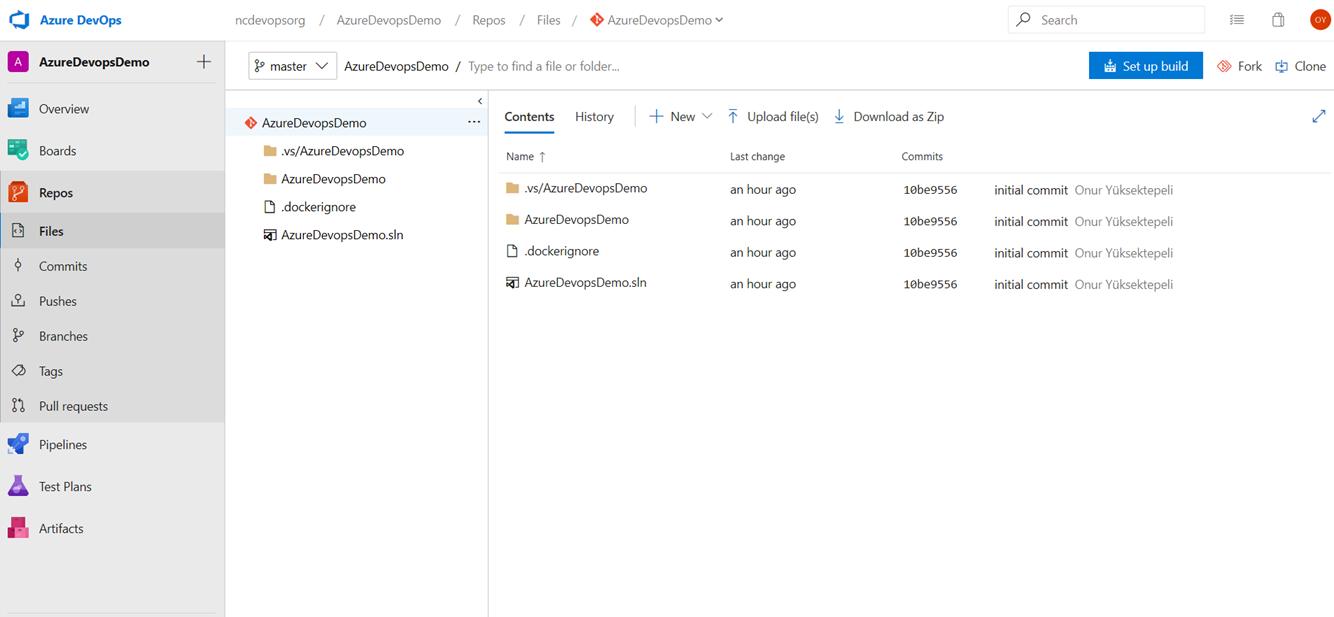This screenshot has width=1334, height=617.
Task: Click the AzureDevopsDemo path segment beside master
Action: pos(396,66)
